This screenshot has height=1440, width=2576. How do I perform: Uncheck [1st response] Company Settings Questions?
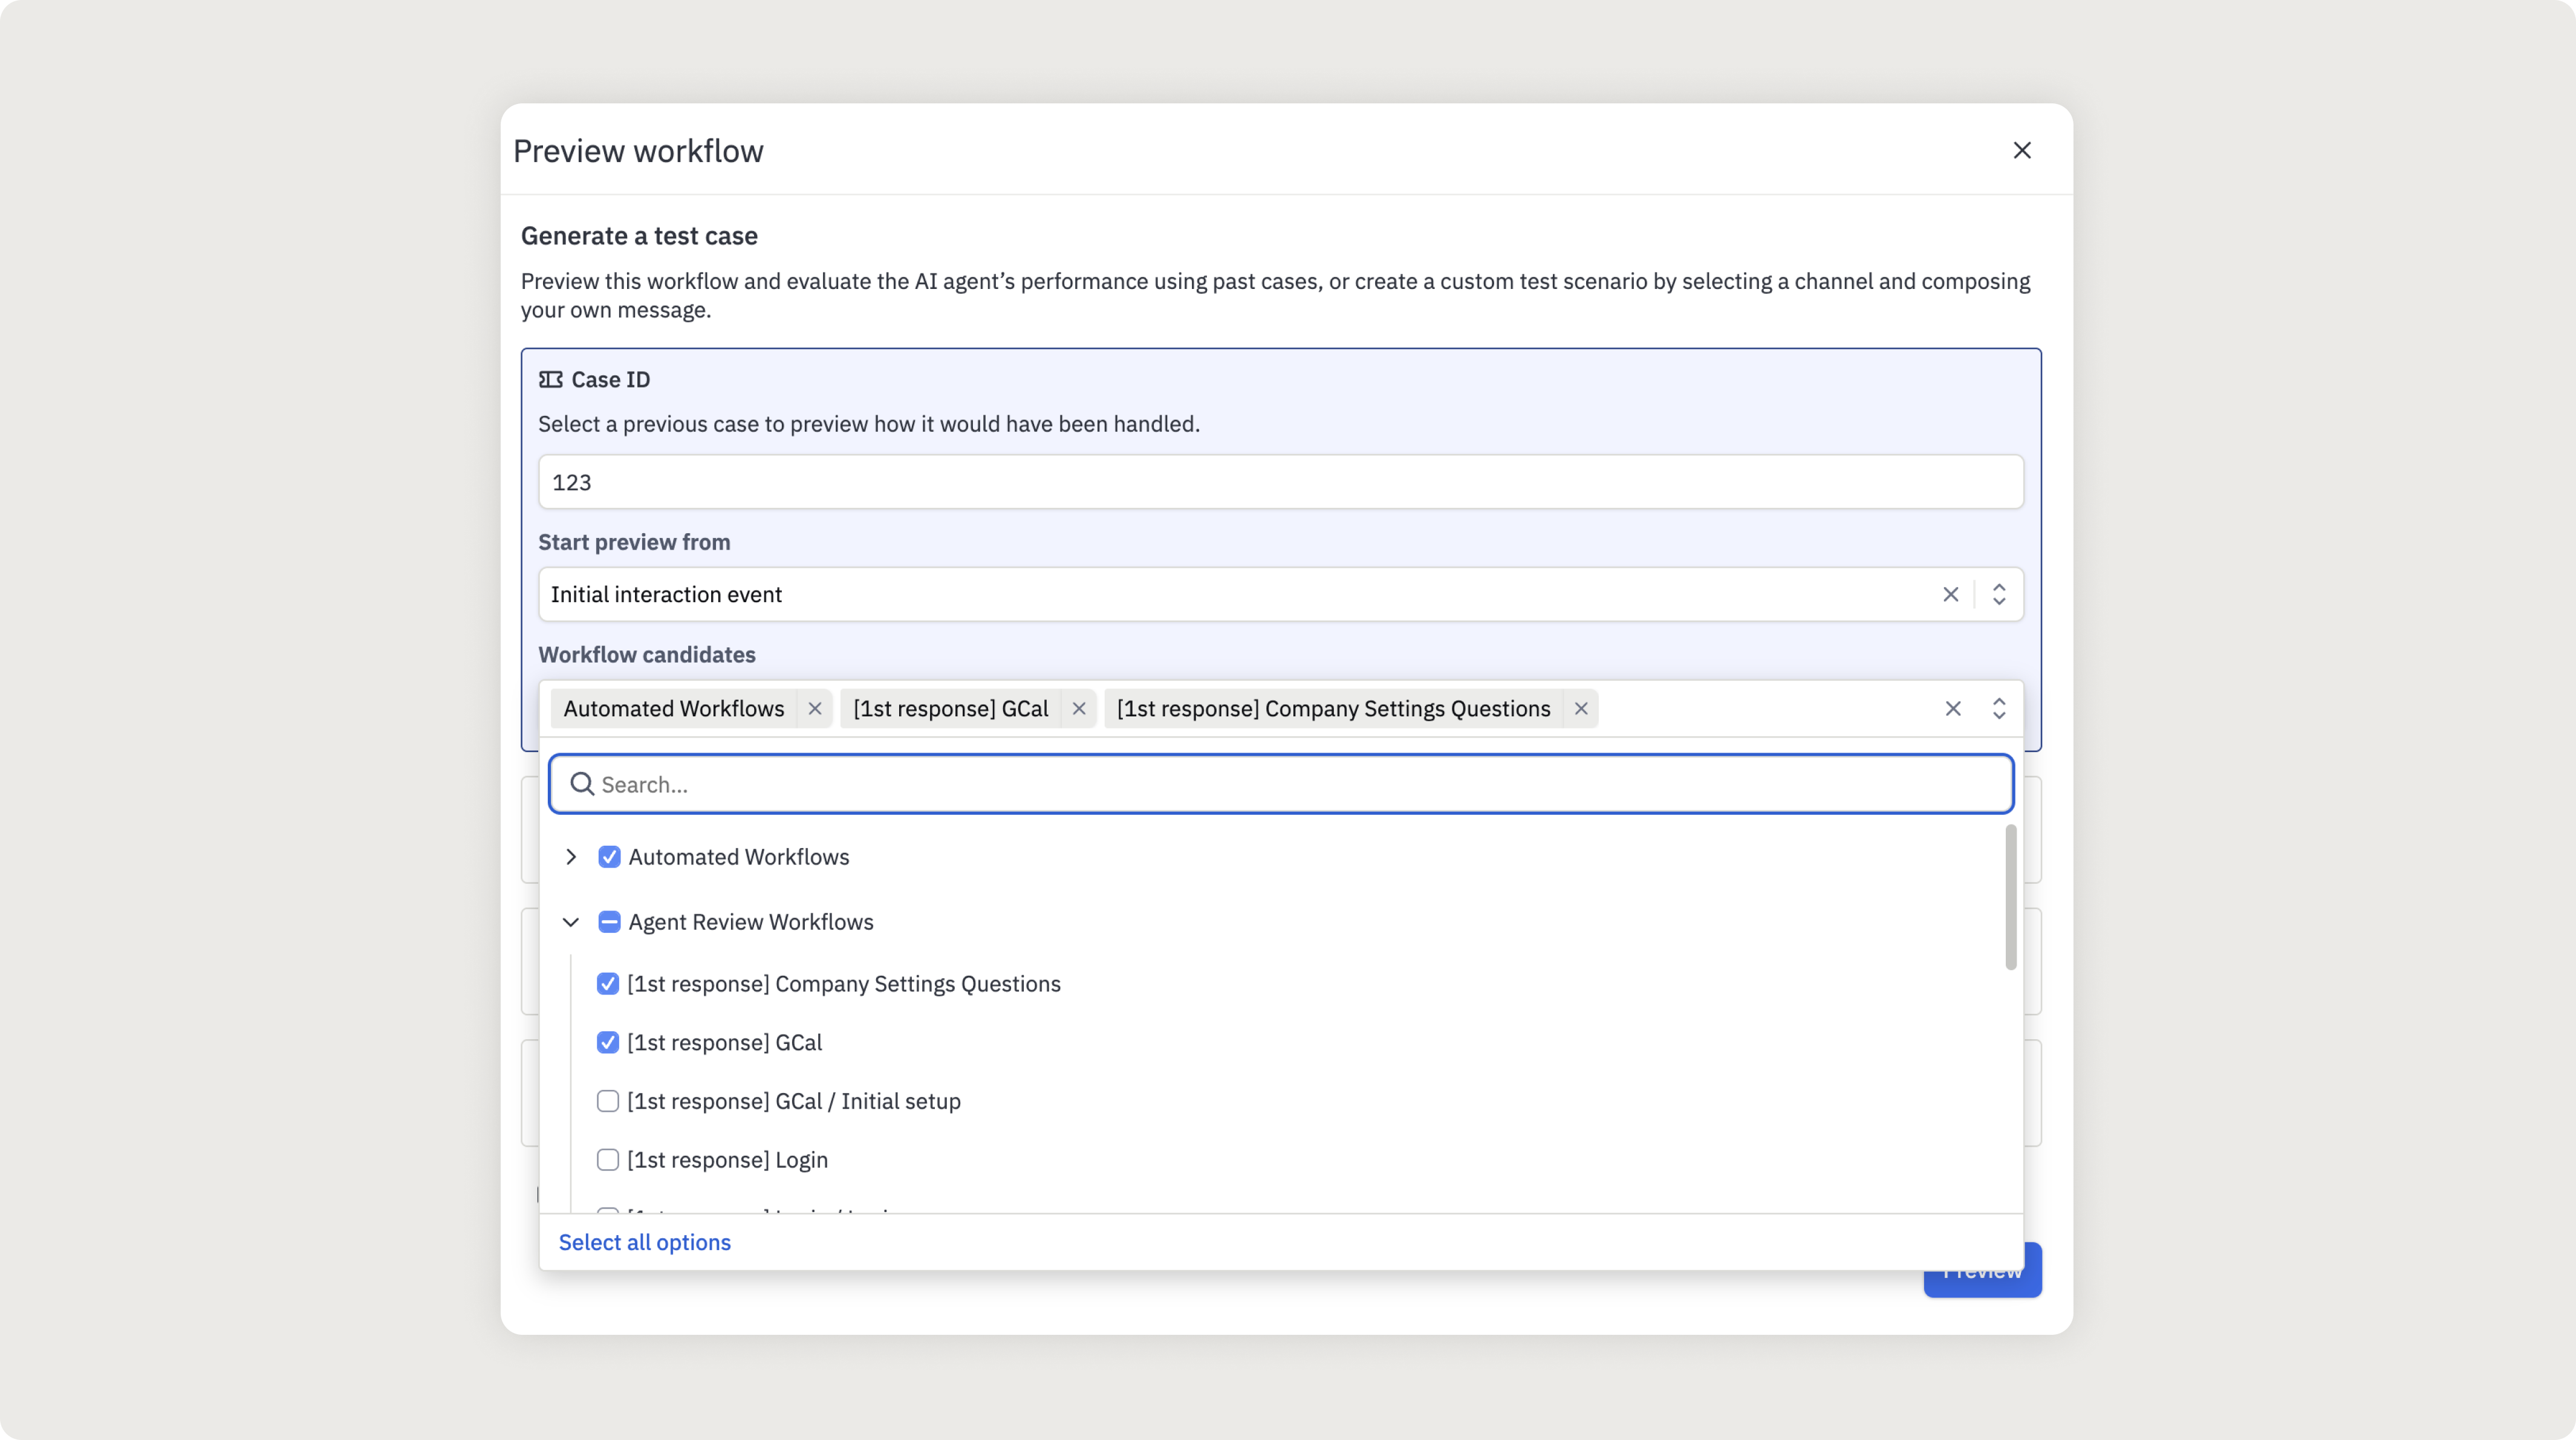[x=607, y=984]
